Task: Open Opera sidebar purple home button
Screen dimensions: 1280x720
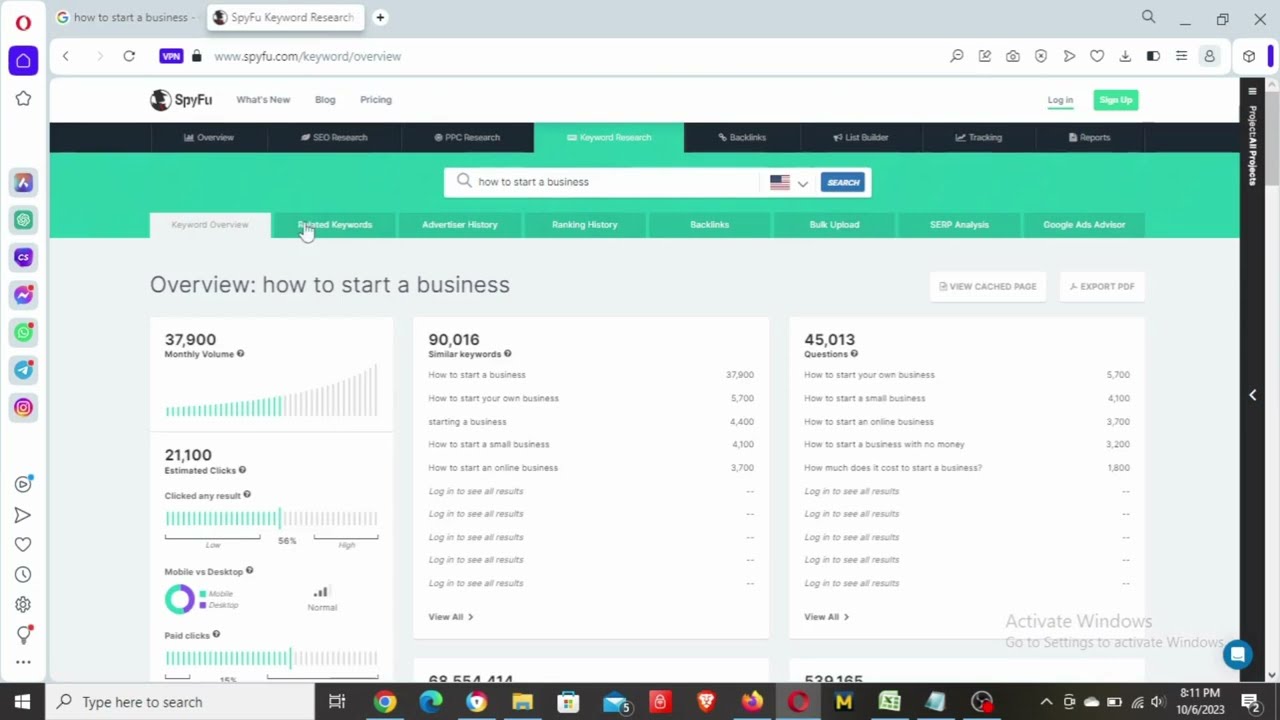Action: [23, 60]
